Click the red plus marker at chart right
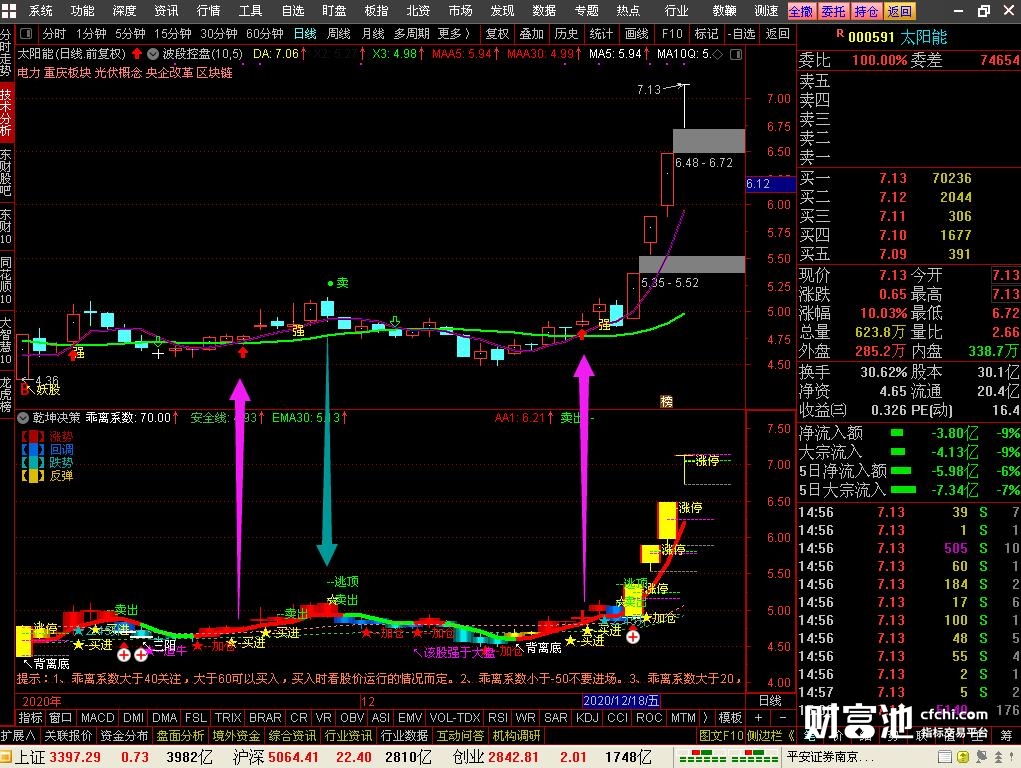 tap(632, 636)
